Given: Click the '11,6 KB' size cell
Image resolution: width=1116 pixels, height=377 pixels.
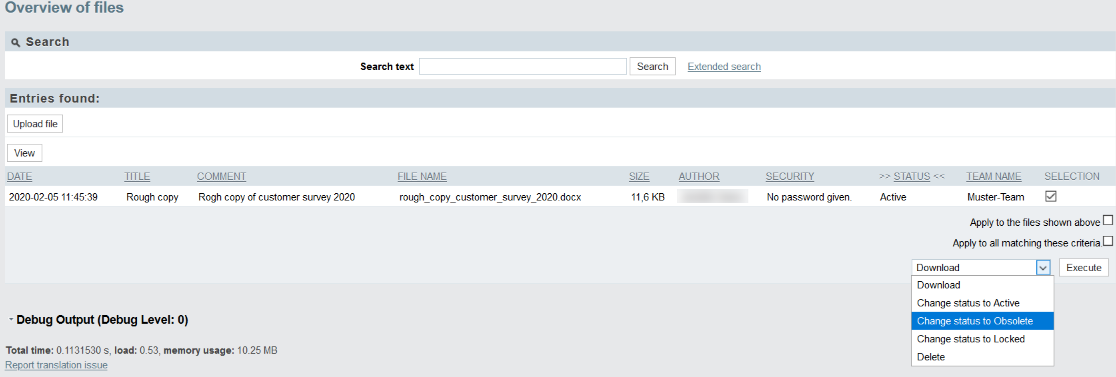Looking at the screenshot, I should [x=648, y=197].
